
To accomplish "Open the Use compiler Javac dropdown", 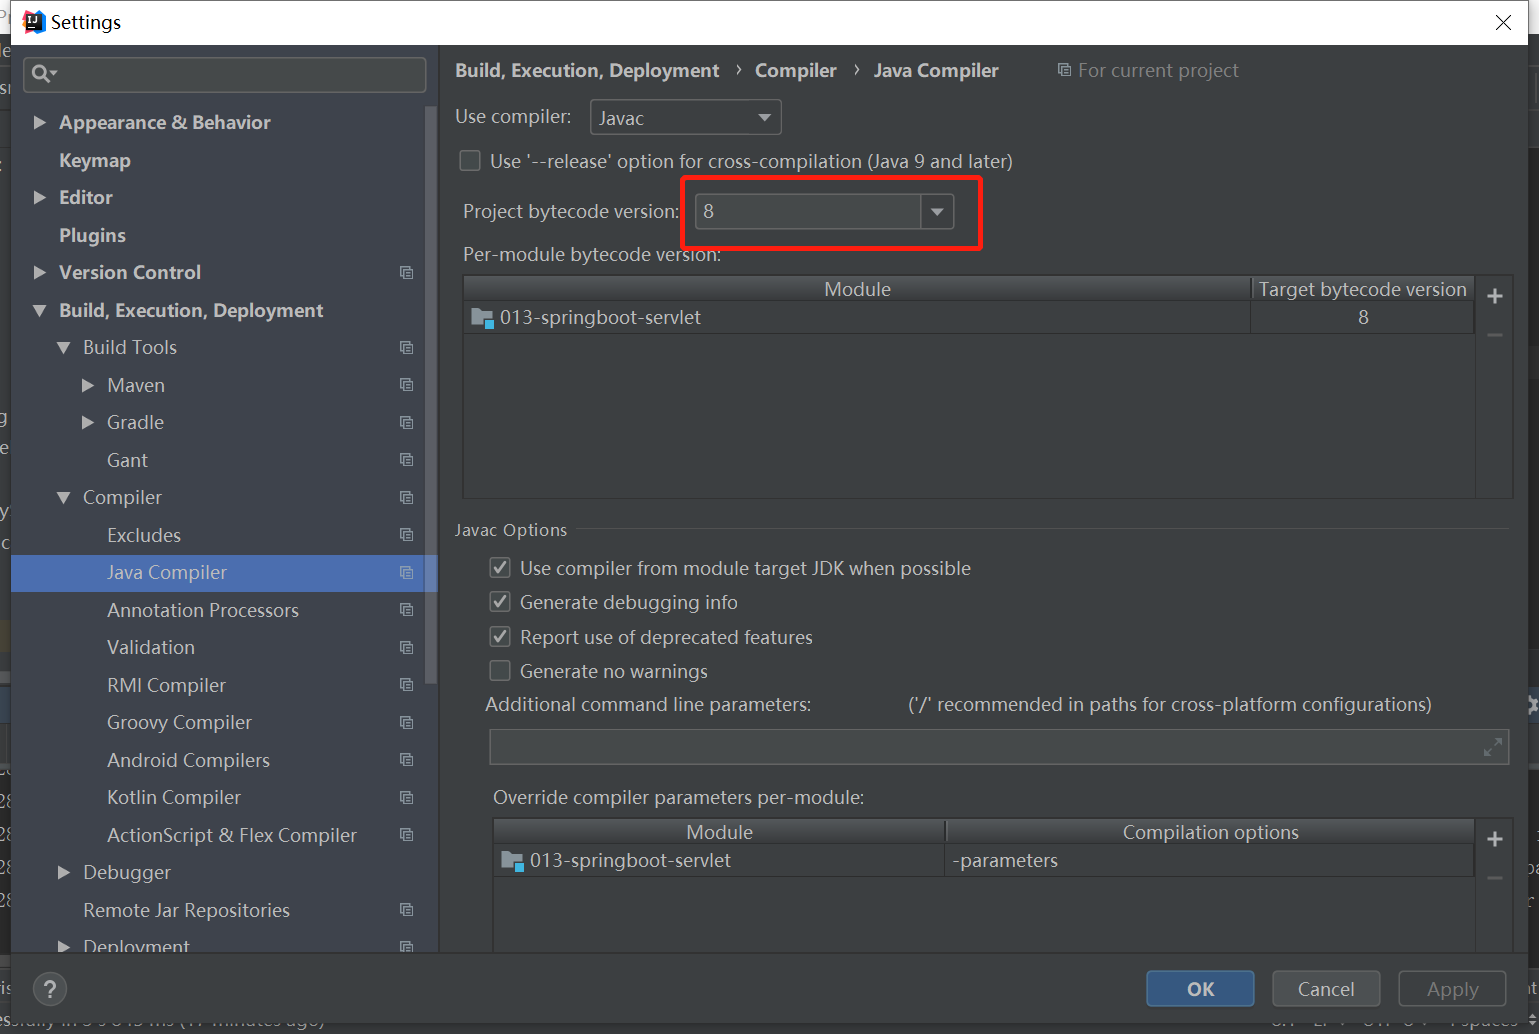I will pos(686,118).
